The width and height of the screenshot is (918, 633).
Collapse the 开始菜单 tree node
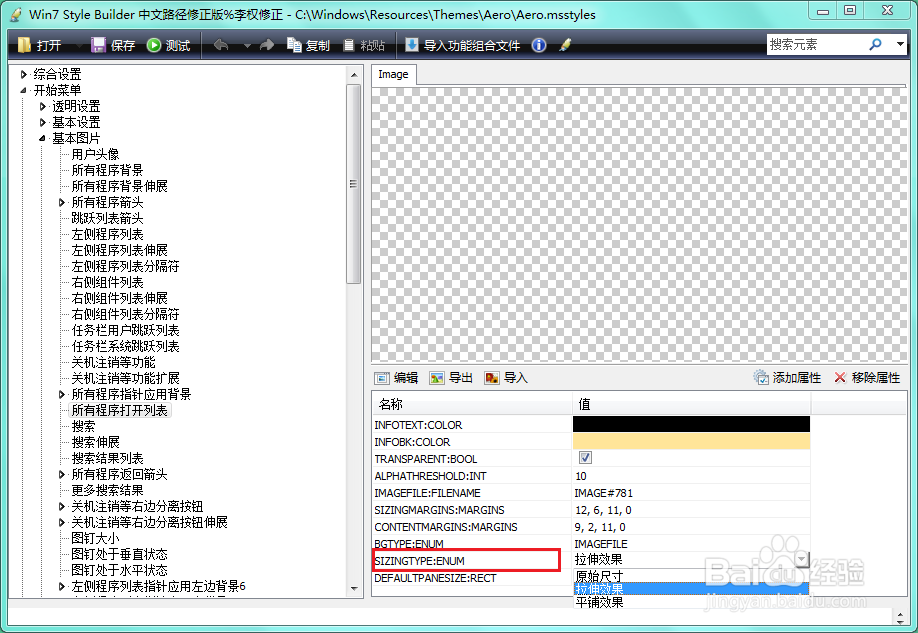26,90
